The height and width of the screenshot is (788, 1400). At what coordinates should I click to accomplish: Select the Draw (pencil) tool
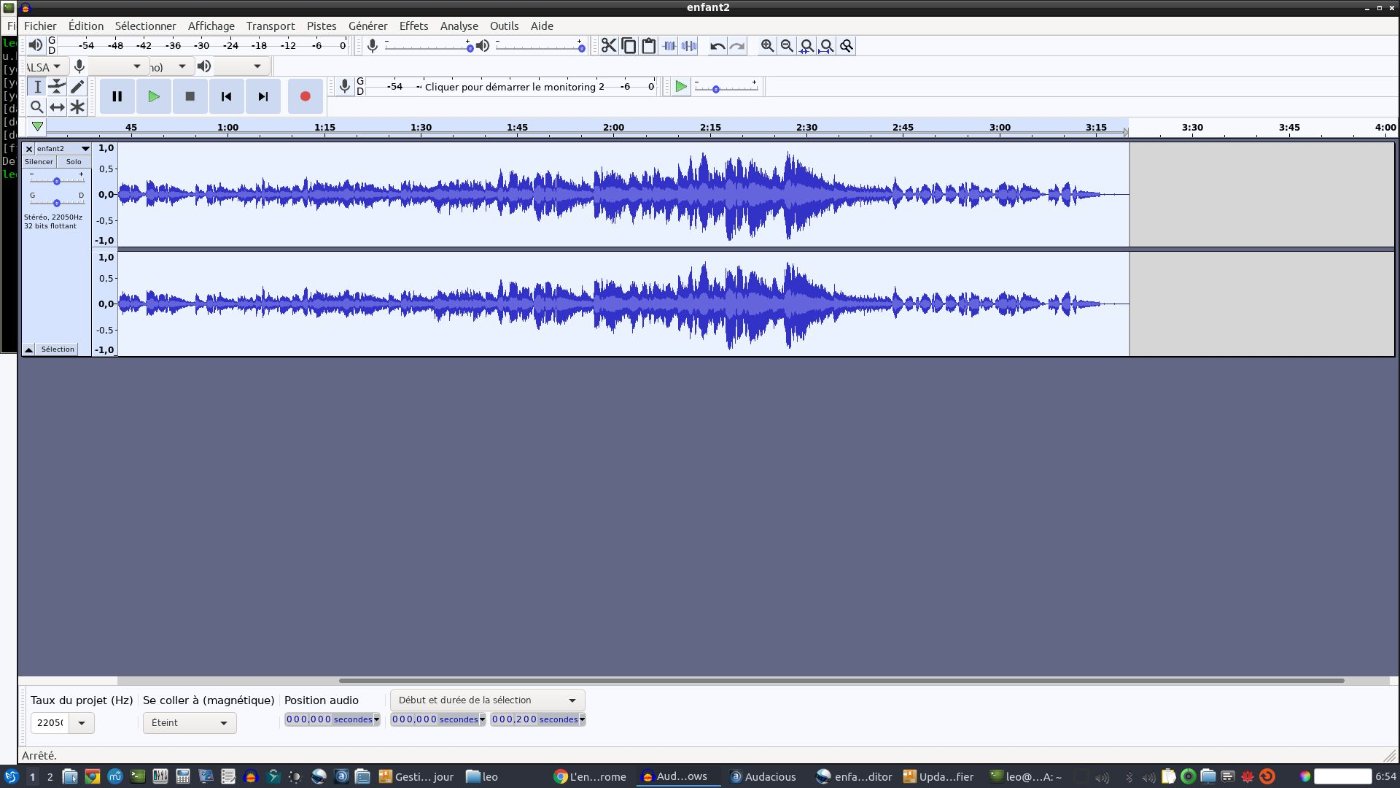(77, 87)
